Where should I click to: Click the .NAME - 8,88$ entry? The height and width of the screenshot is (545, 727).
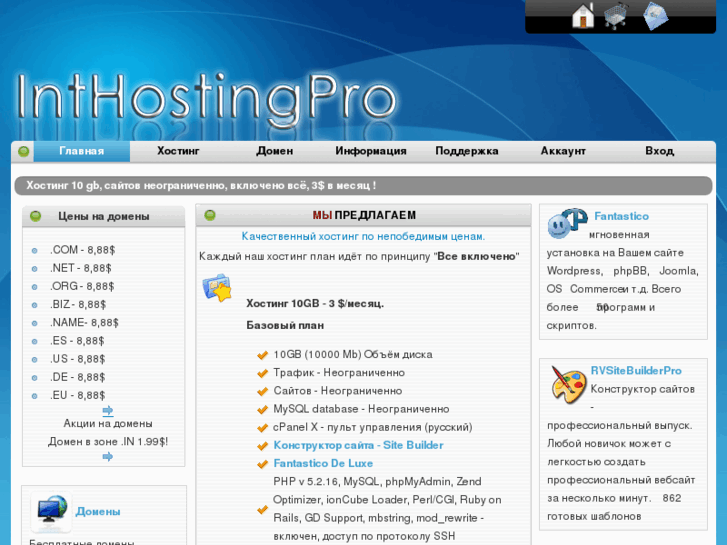(84, 322)
